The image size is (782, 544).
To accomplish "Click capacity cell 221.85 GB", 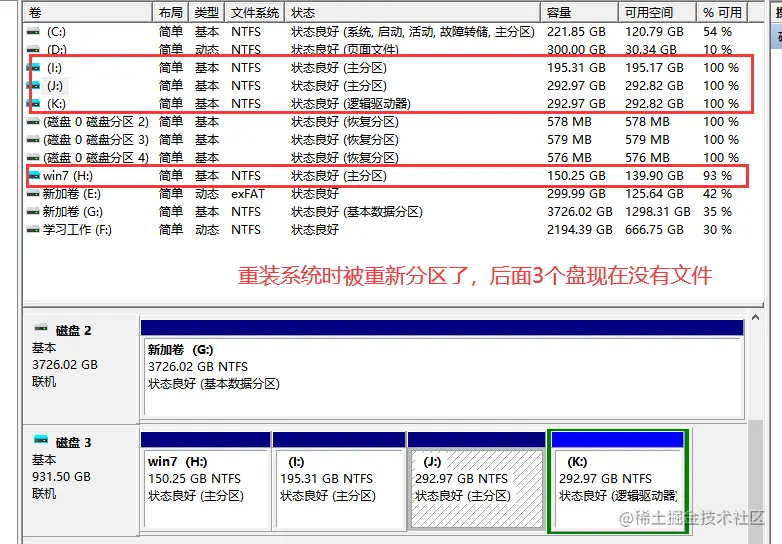I will click(x=576, y=32).
